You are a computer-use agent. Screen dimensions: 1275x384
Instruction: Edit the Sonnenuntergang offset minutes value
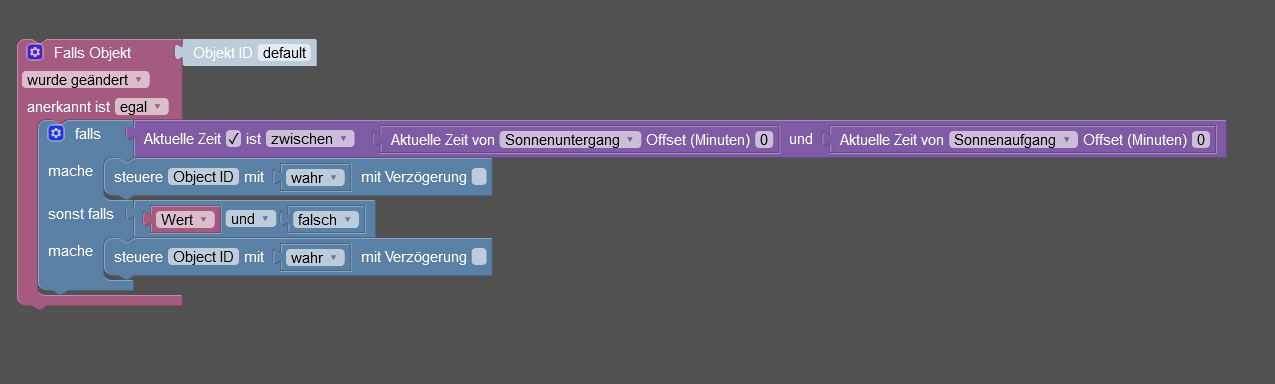tap(764, 140)
